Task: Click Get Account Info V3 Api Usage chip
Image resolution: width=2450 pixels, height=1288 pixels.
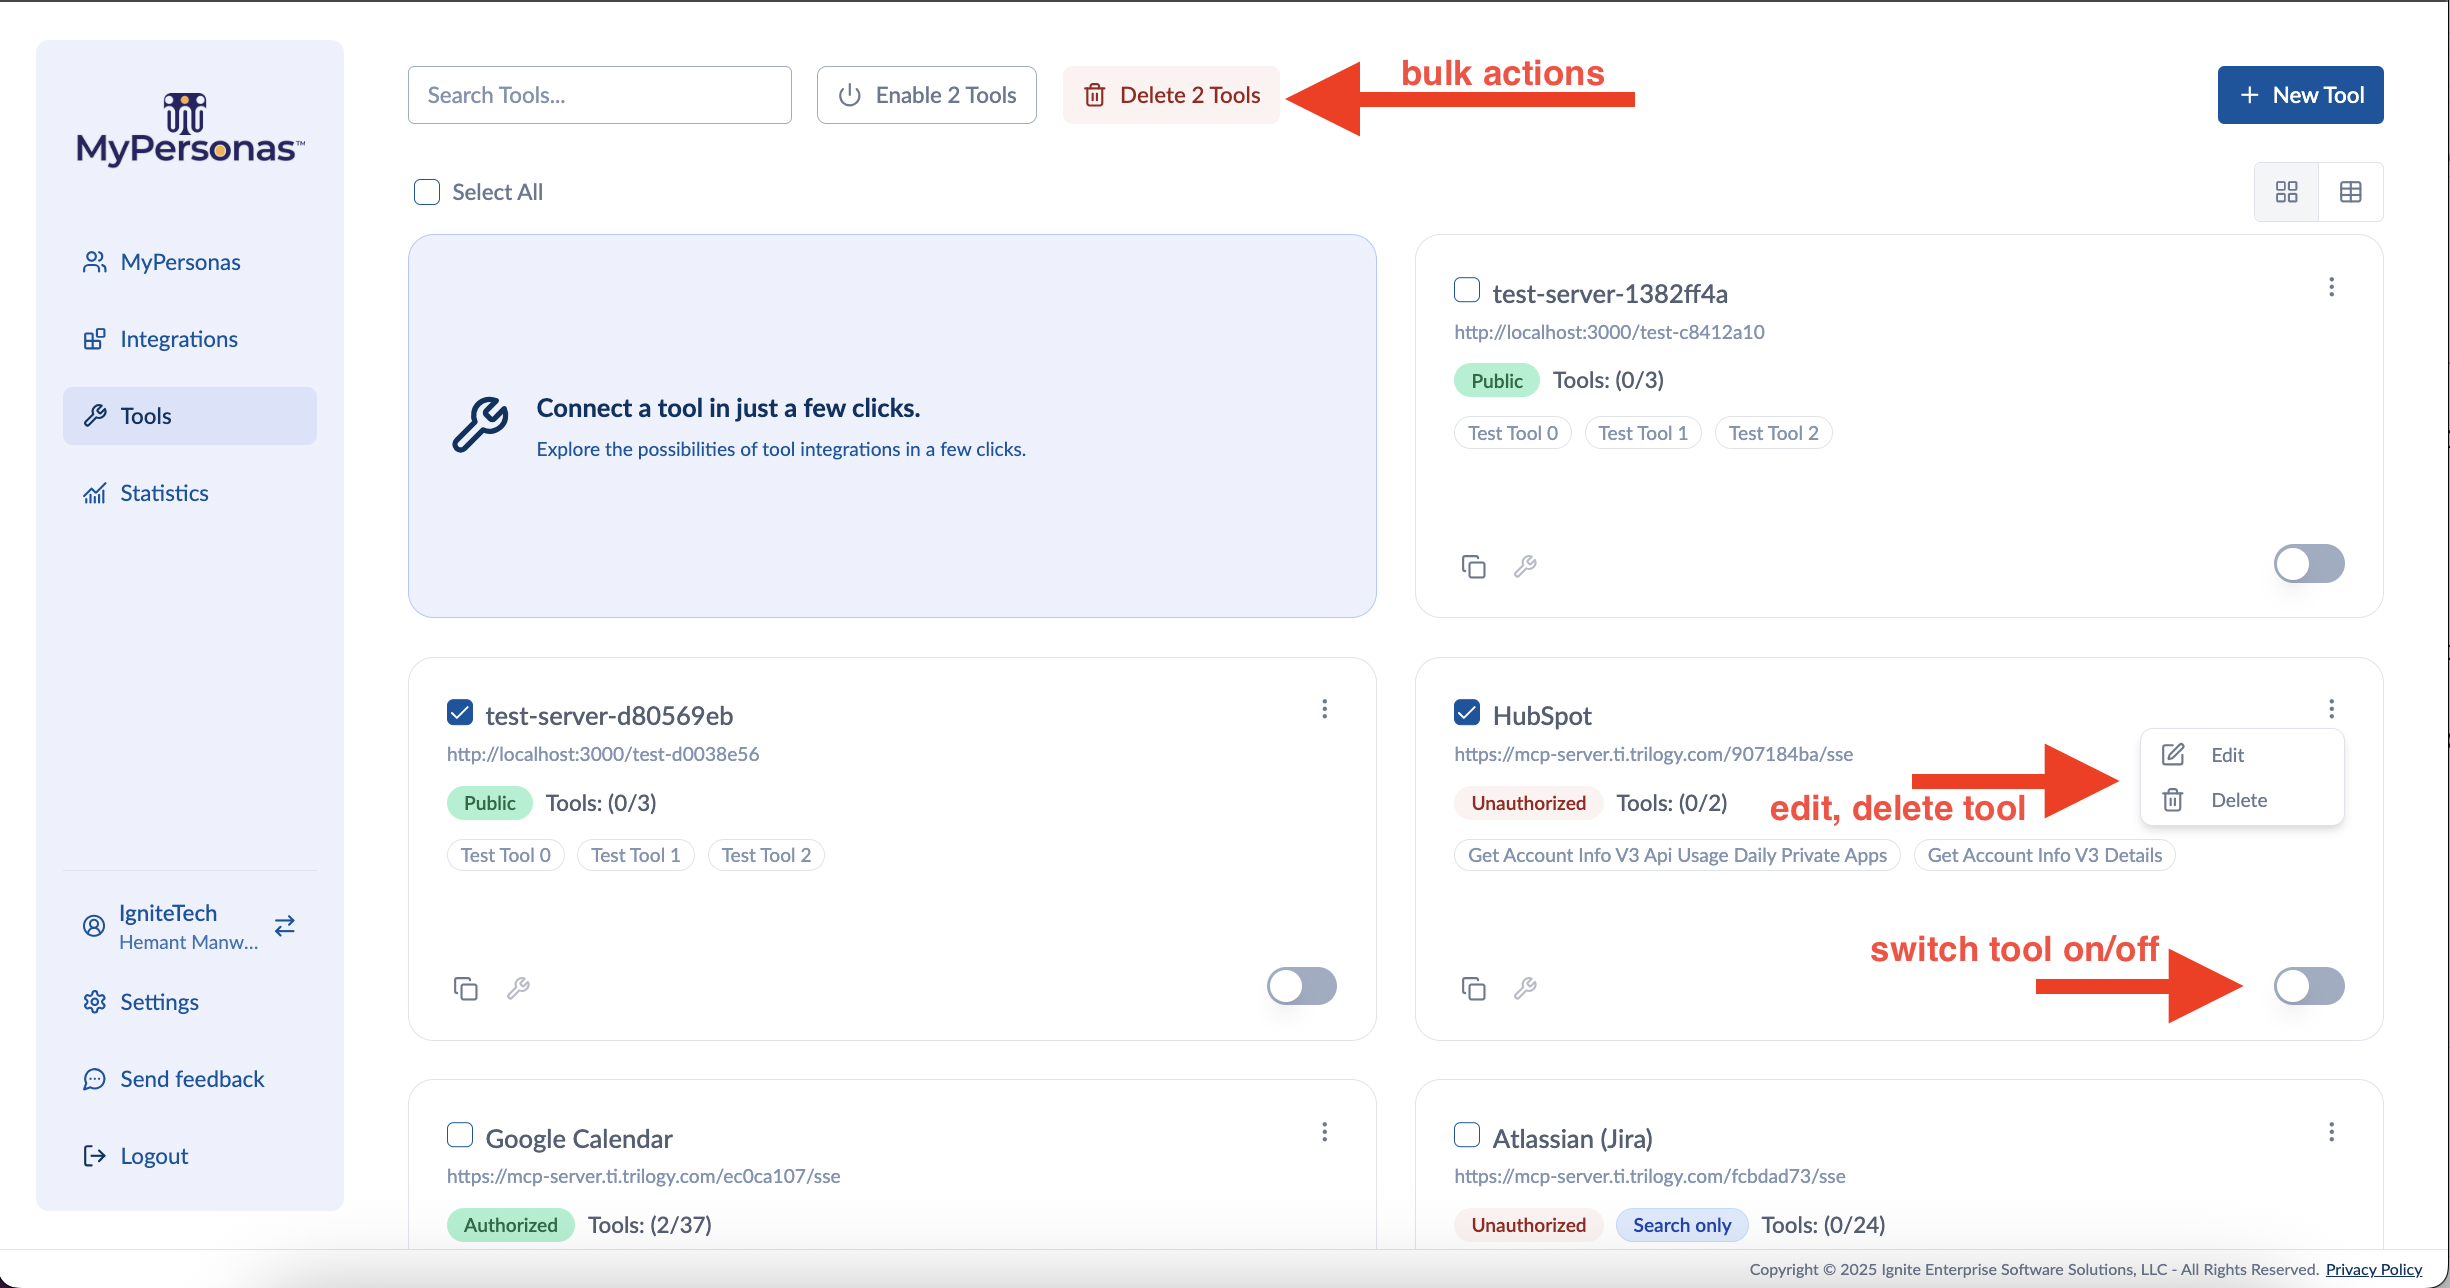Action: [1677, 855]
